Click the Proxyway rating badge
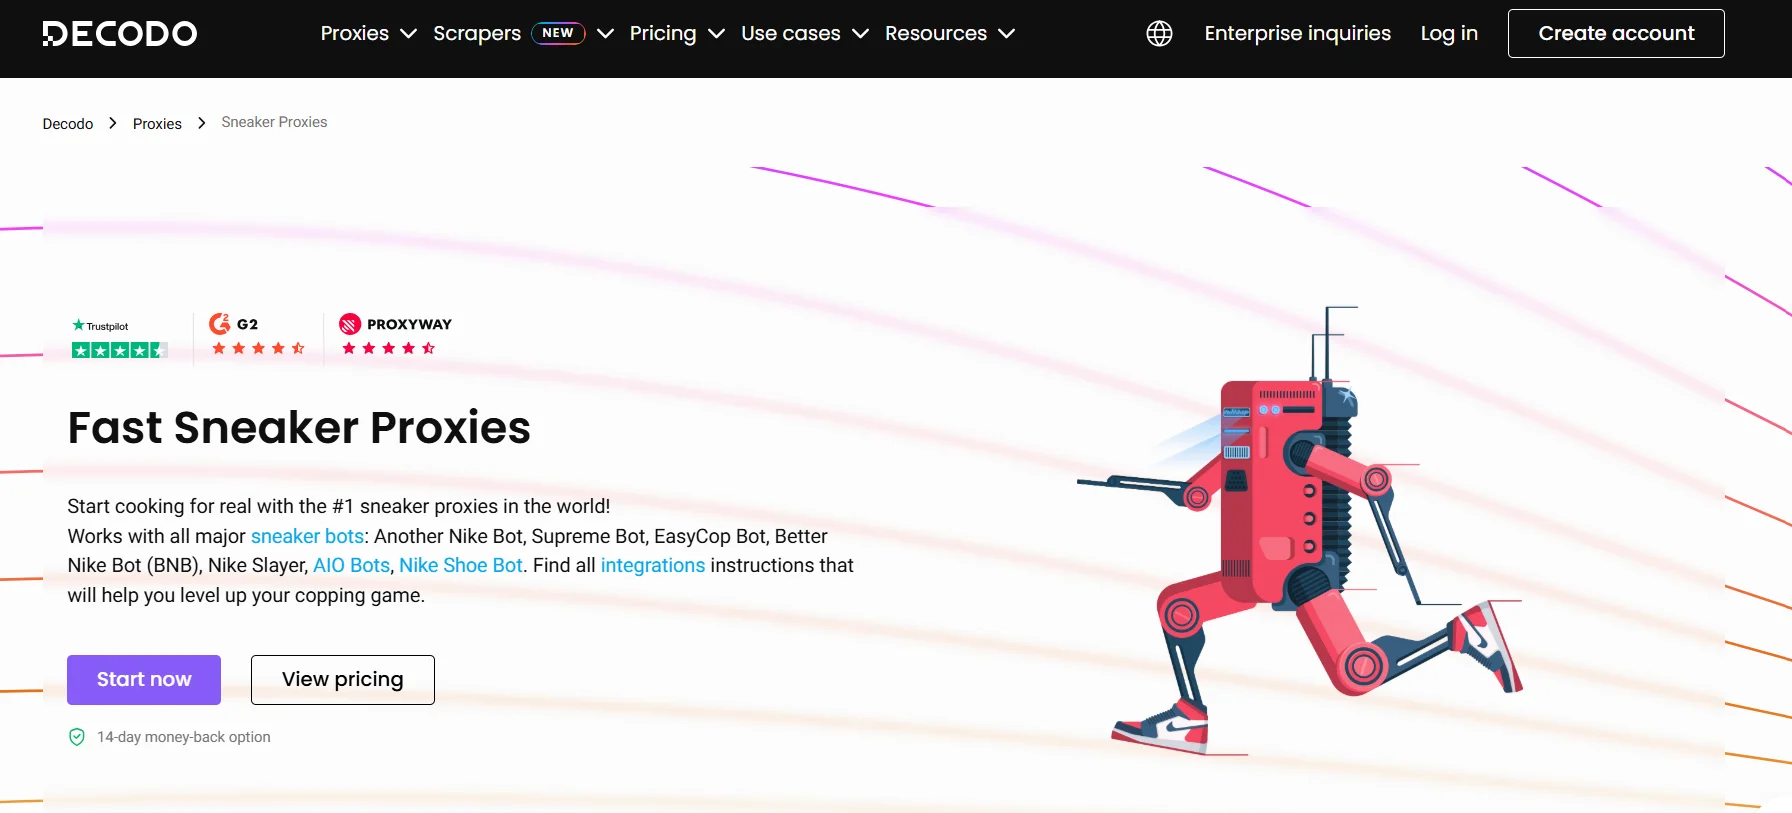The width and height of the screenshot is (1792, 813). click(395, 335)
